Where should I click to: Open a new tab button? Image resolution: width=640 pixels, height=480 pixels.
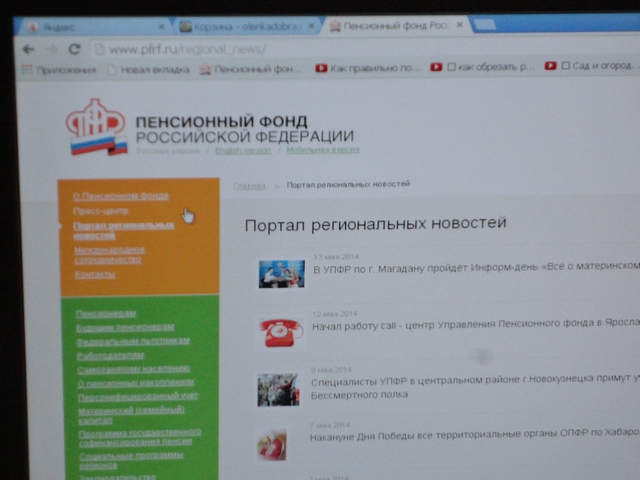485,25
